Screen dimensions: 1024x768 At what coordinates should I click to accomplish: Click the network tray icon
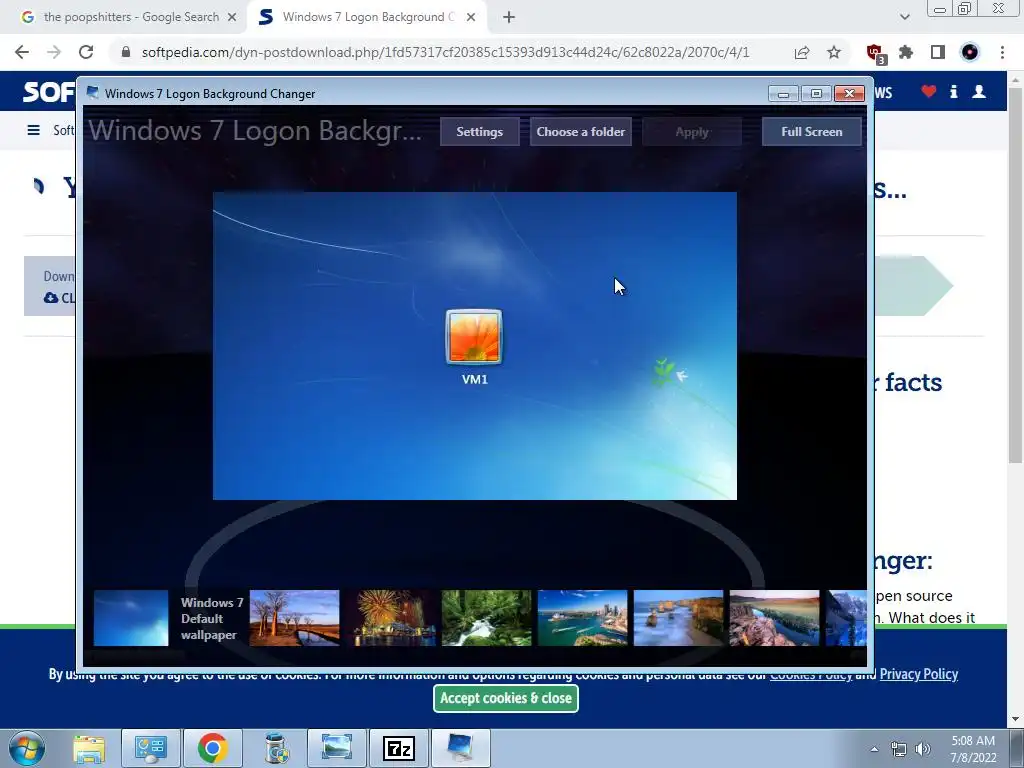point(899,749)
